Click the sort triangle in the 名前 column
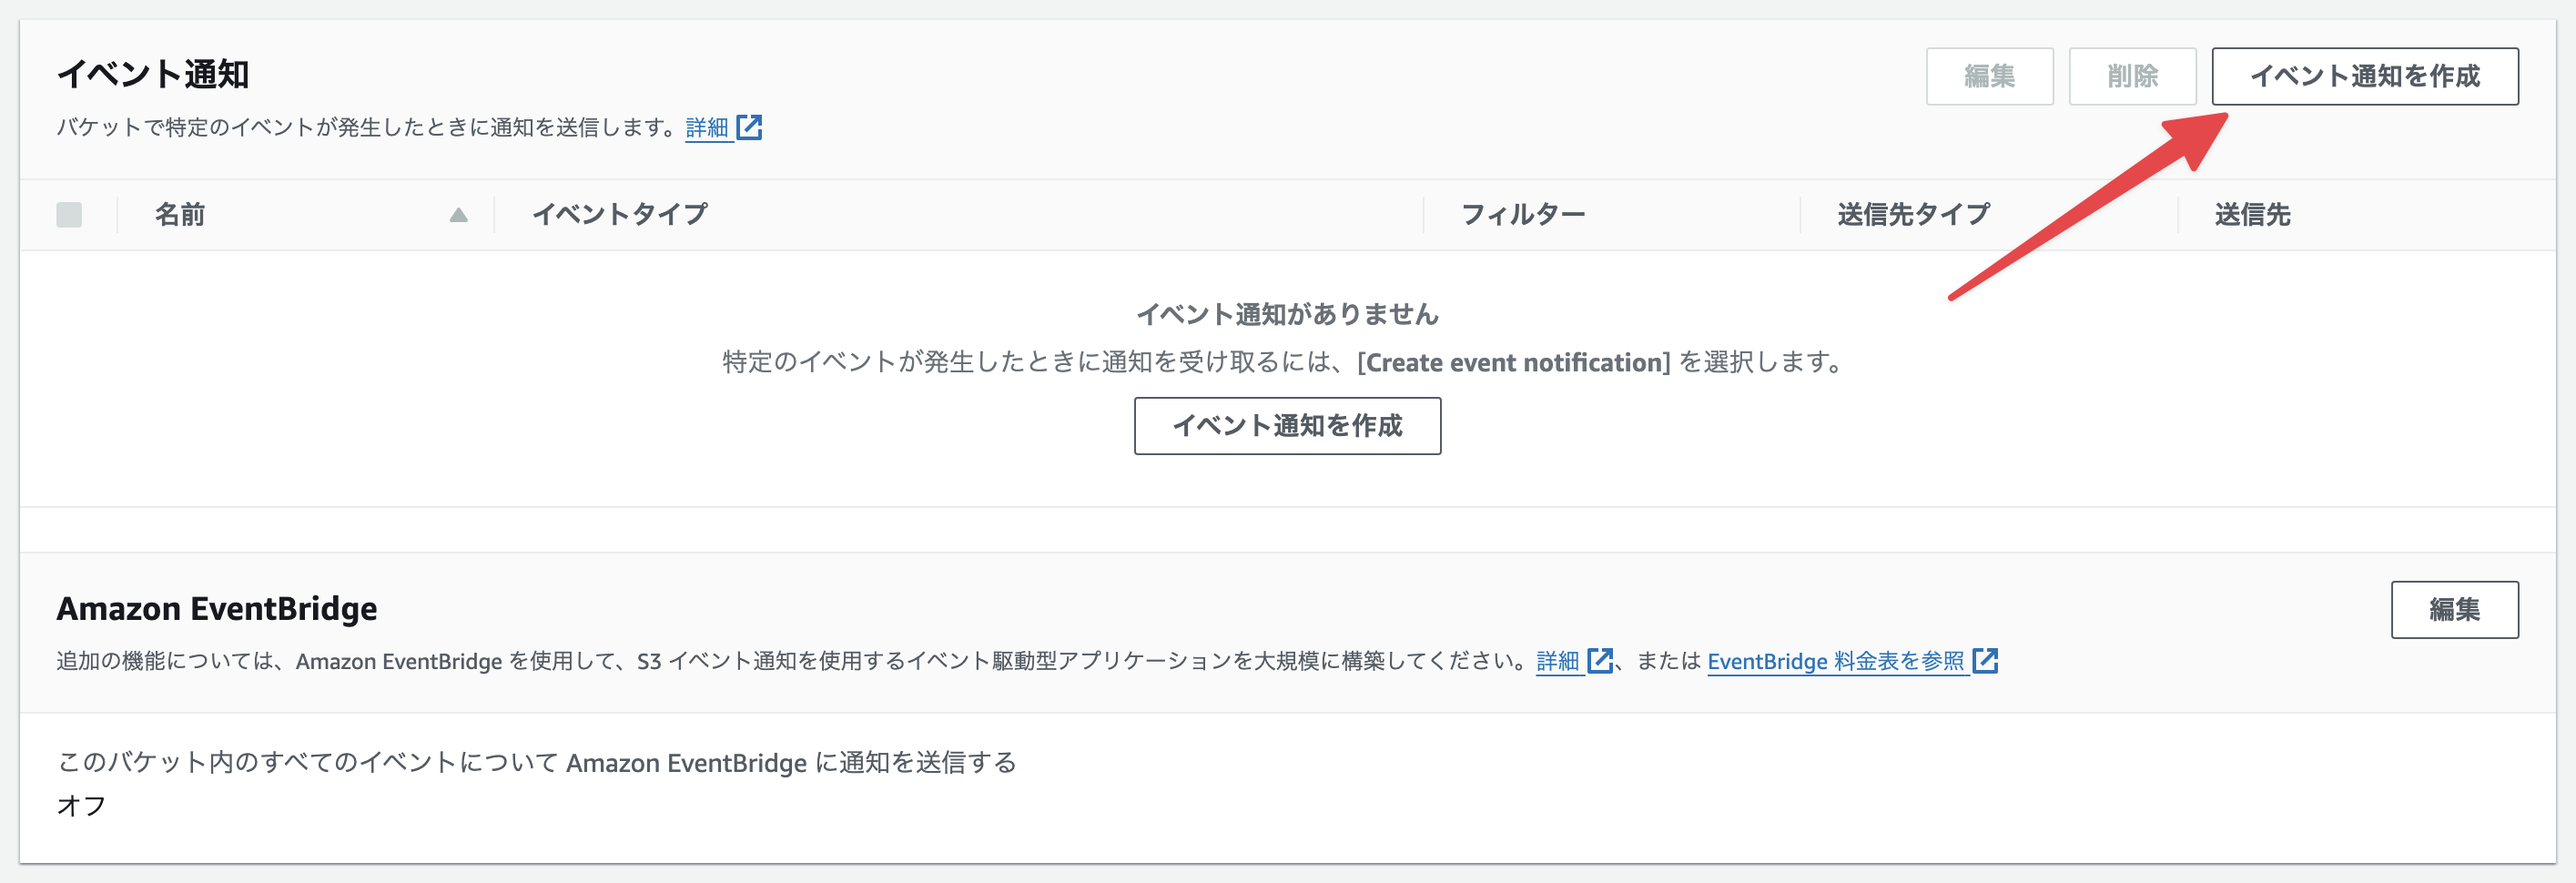2576x883 pixels. pos(458,215)
